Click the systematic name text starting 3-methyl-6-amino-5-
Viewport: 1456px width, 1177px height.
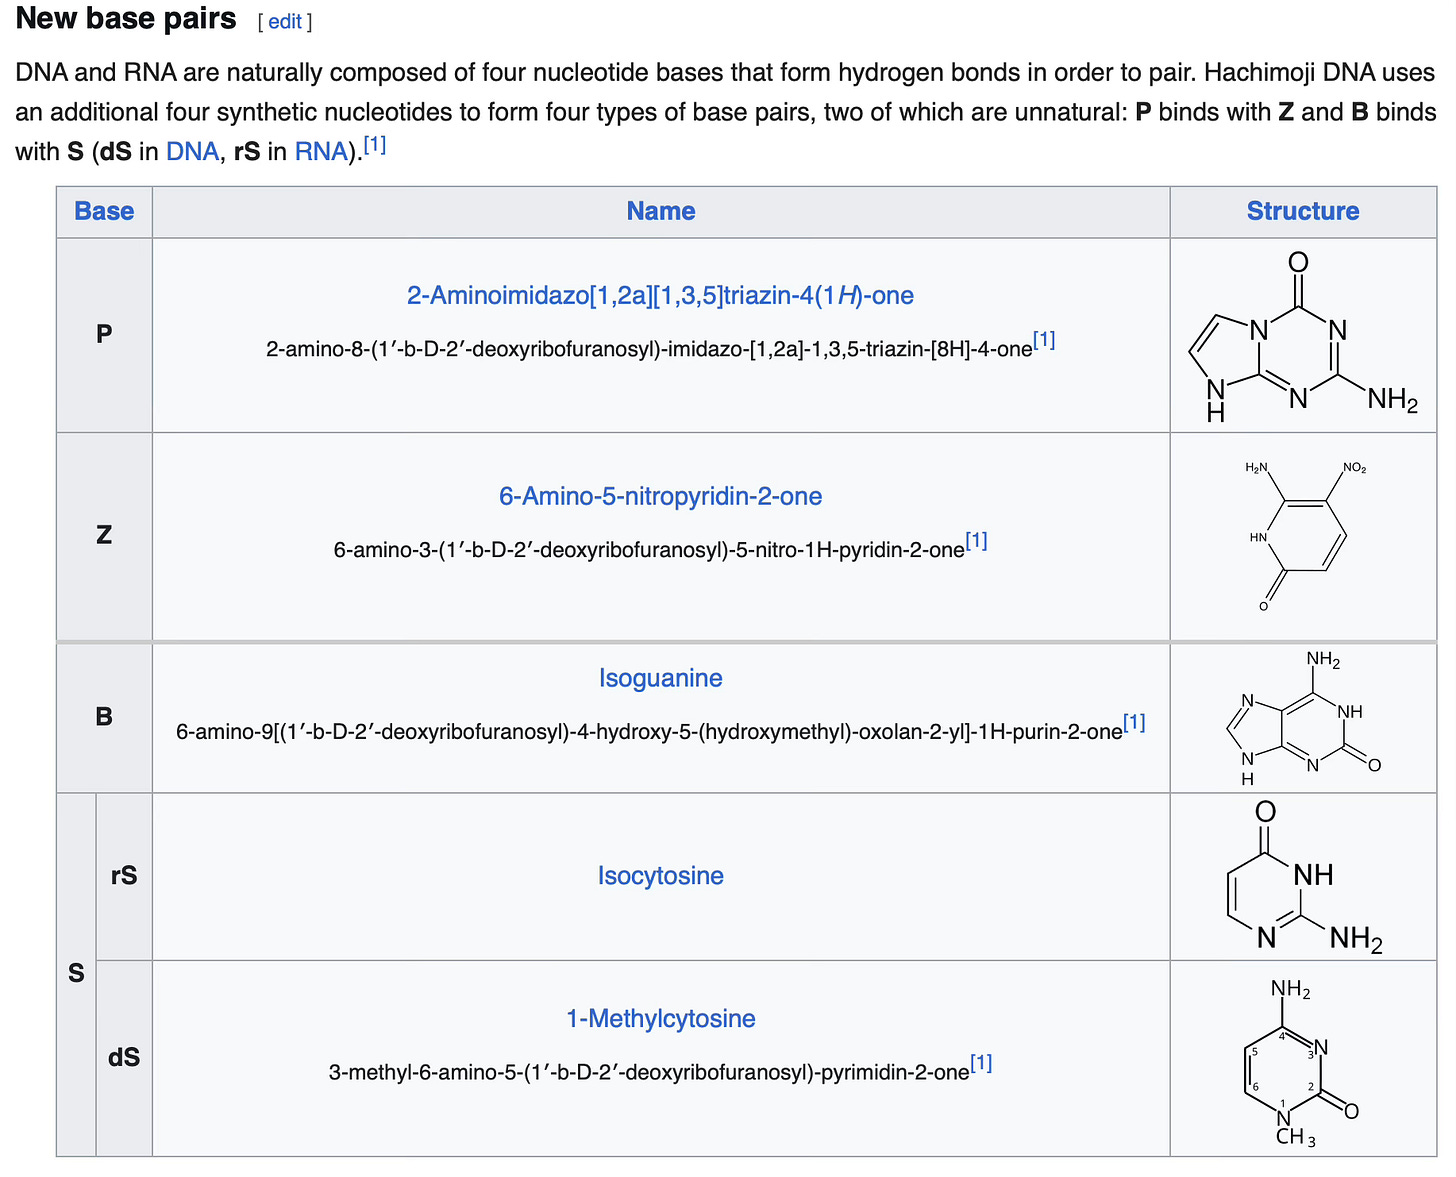649,1072
